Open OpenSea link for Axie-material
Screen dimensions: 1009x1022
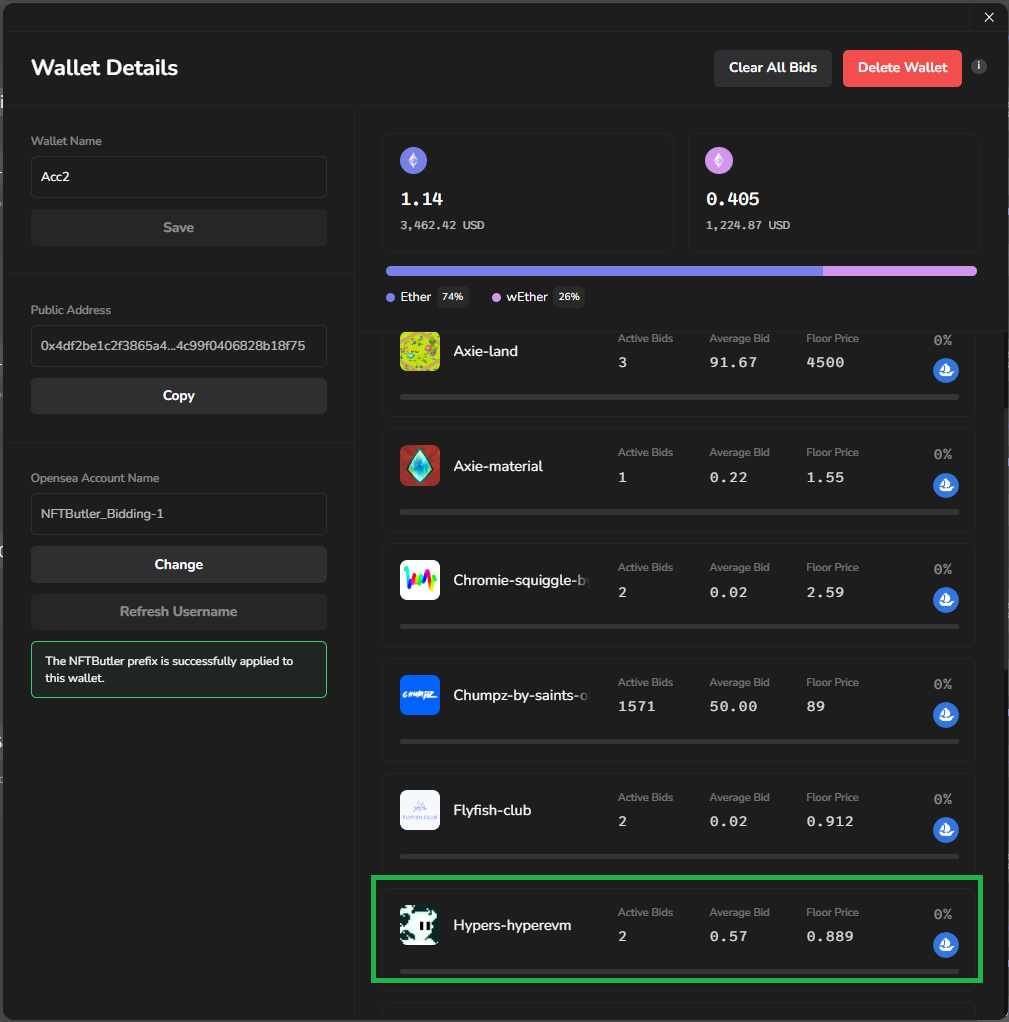click(946, 486)
